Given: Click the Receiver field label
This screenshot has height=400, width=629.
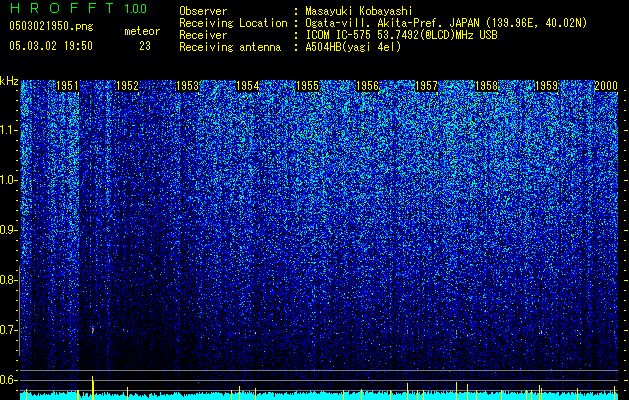Looking at the screenshot, I should 203,35.
